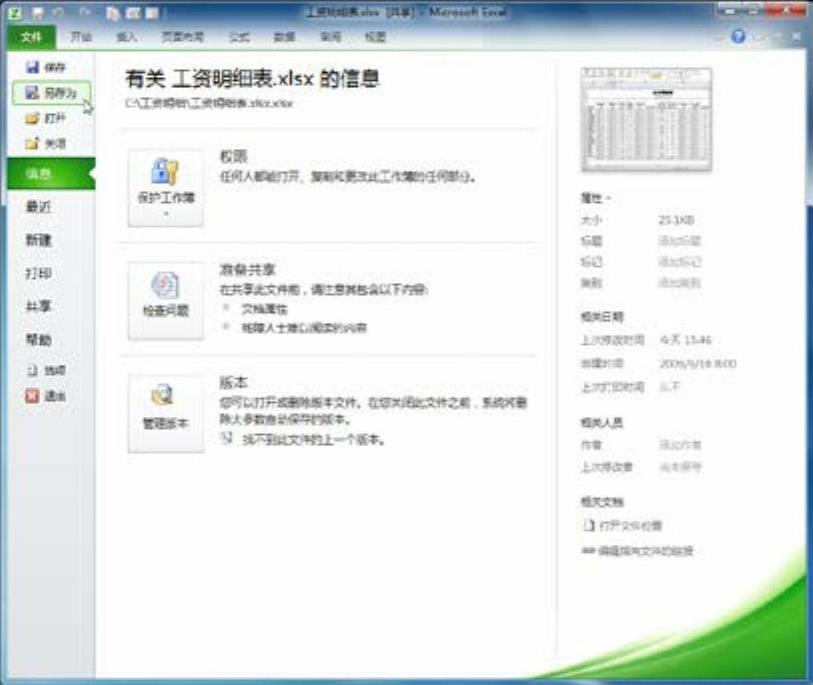The height and width of the screenshot is (685, 813).
Task: Click the 打开文件位置 (Open File Location) link
Action: (622, 526)
